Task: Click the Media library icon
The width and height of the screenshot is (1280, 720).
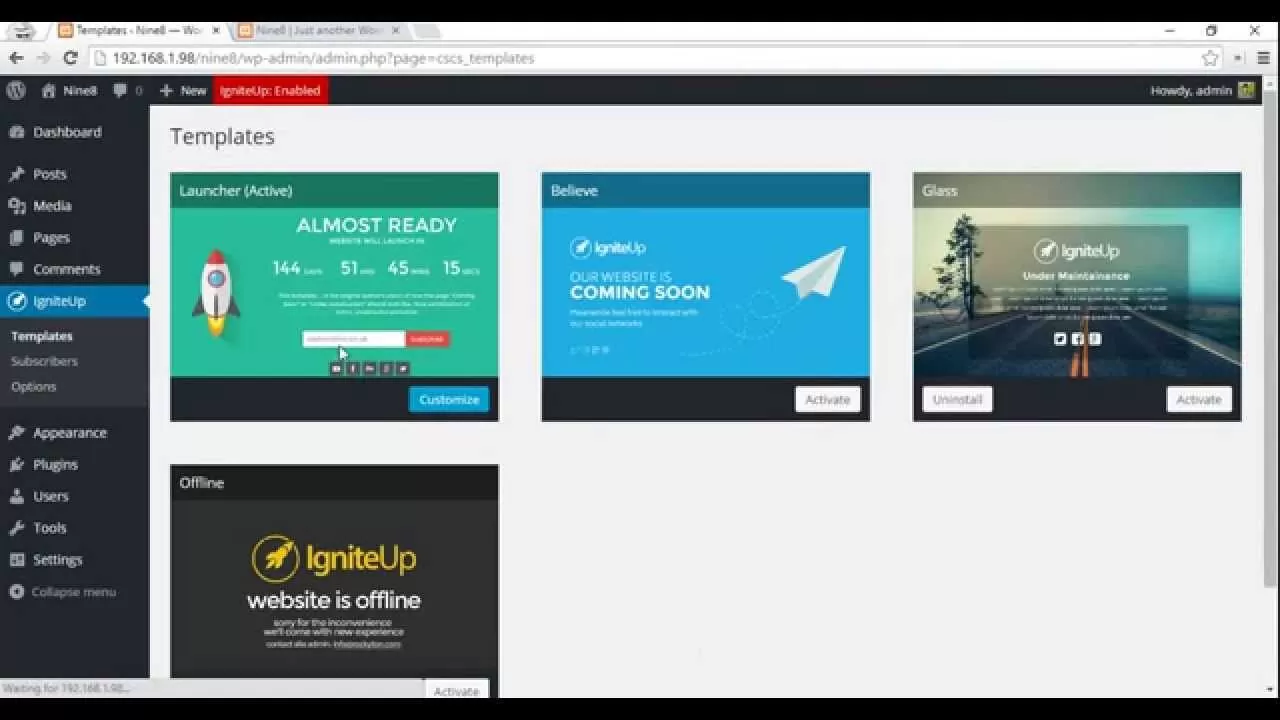Action: coord(16,206)
